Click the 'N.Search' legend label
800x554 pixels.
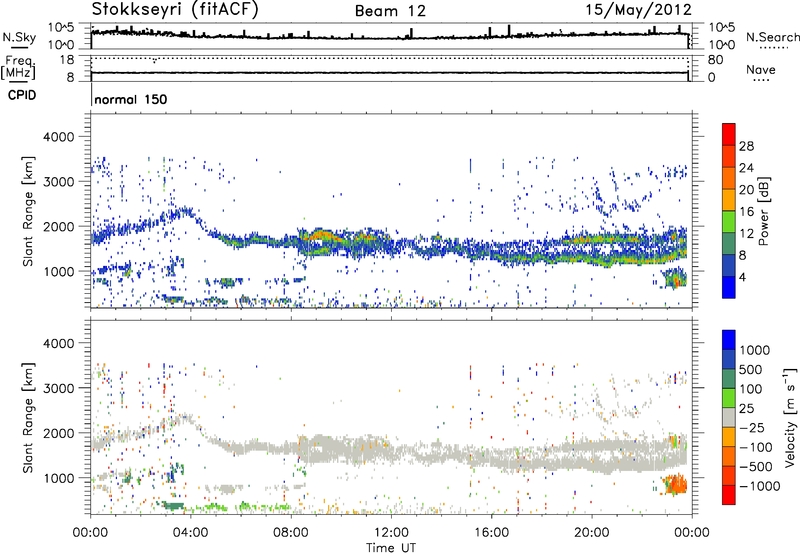(x=772, y=37)
